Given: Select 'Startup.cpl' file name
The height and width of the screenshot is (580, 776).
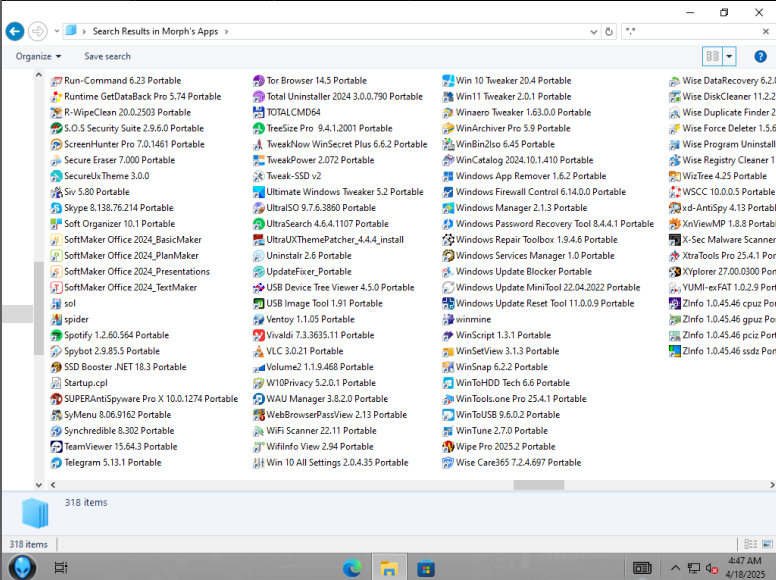Looking at the screenshot, I should click(x=86, y=383).
